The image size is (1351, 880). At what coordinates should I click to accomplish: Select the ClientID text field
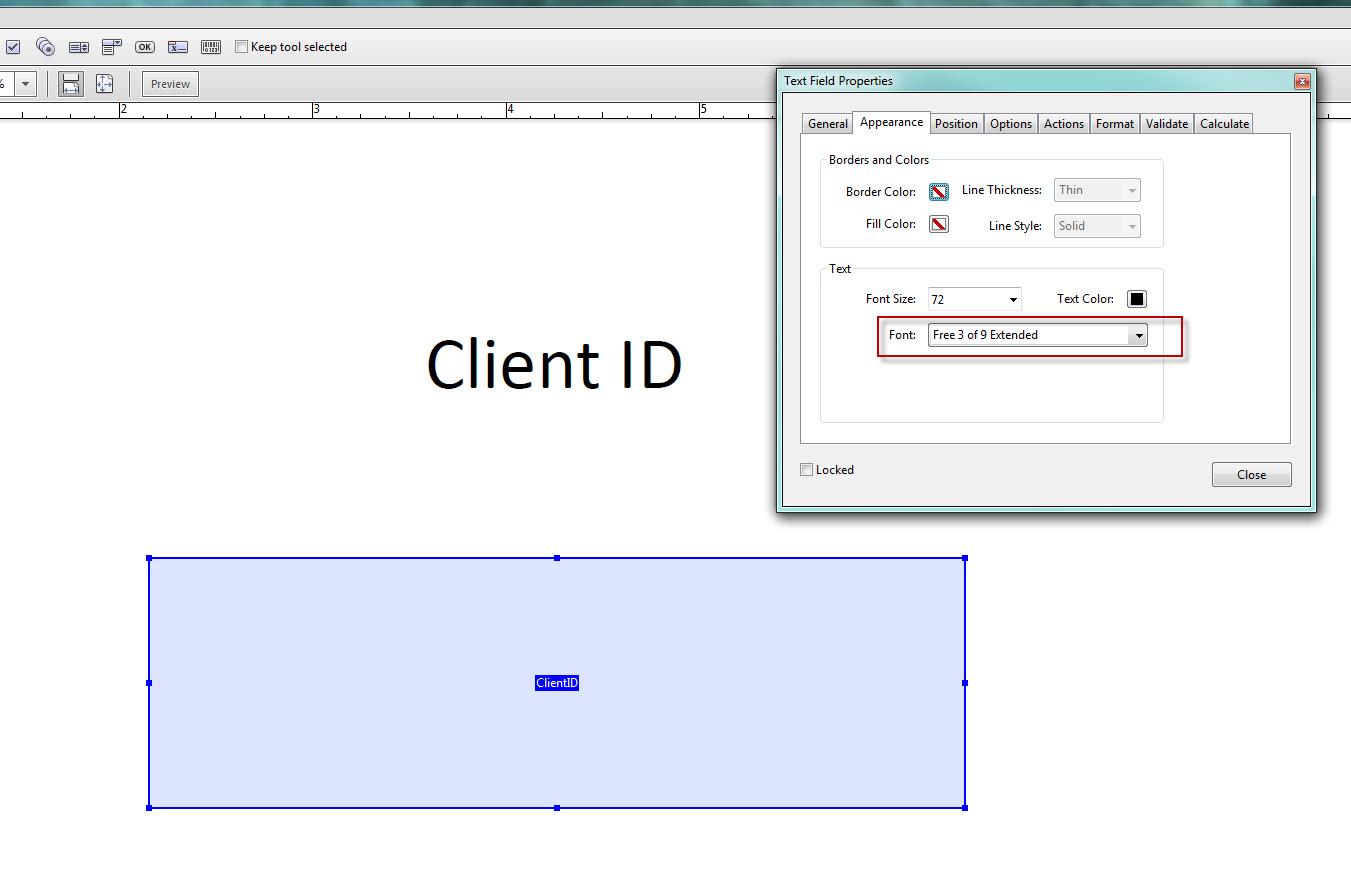pos(557,683)
